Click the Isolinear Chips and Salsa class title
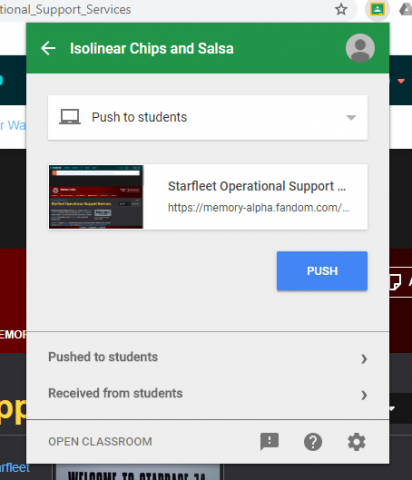 tap(152, 49)
